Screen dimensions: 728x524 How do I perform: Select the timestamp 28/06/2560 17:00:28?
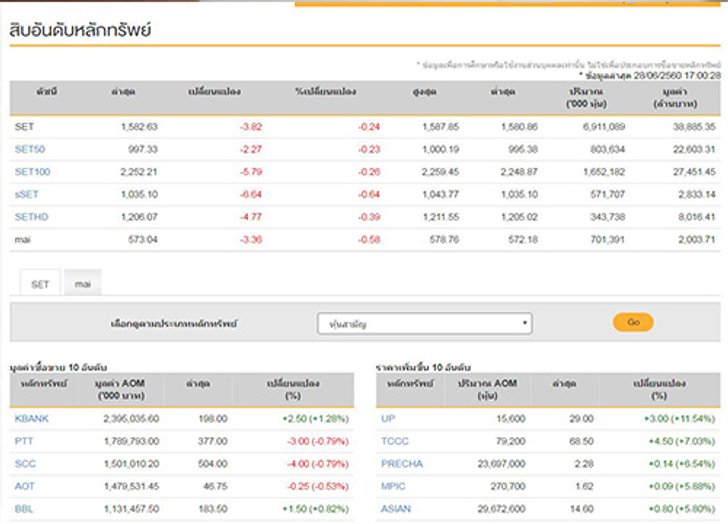tap(677, 75)
